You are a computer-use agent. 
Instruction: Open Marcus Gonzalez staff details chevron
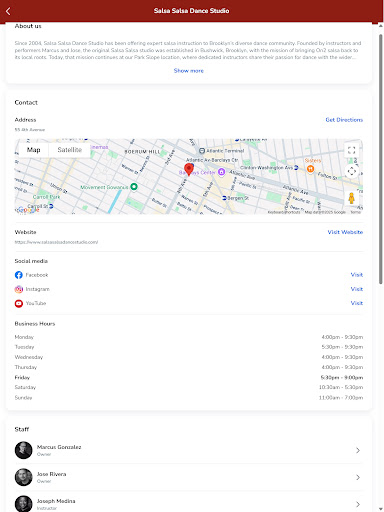tap(358, 450)
